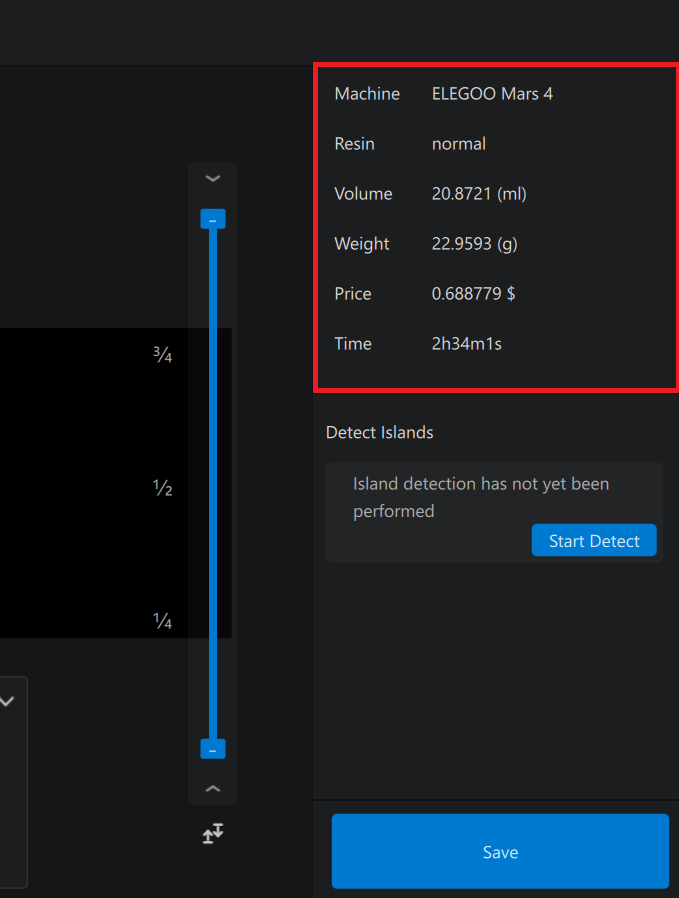Select the ELEGOO Mars 4 machine value
The width and height of the screenshot is (679, 898).
(x=492, y=94)
